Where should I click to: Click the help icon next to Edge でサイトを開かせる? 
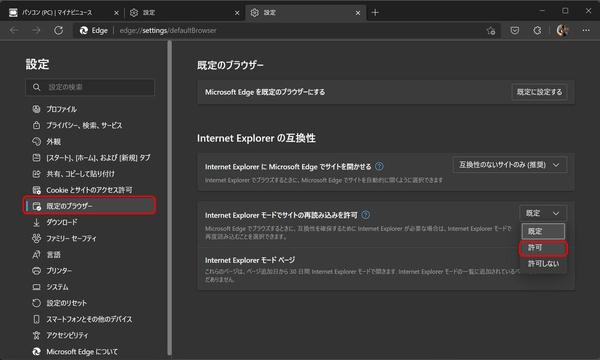coord(379,166)
